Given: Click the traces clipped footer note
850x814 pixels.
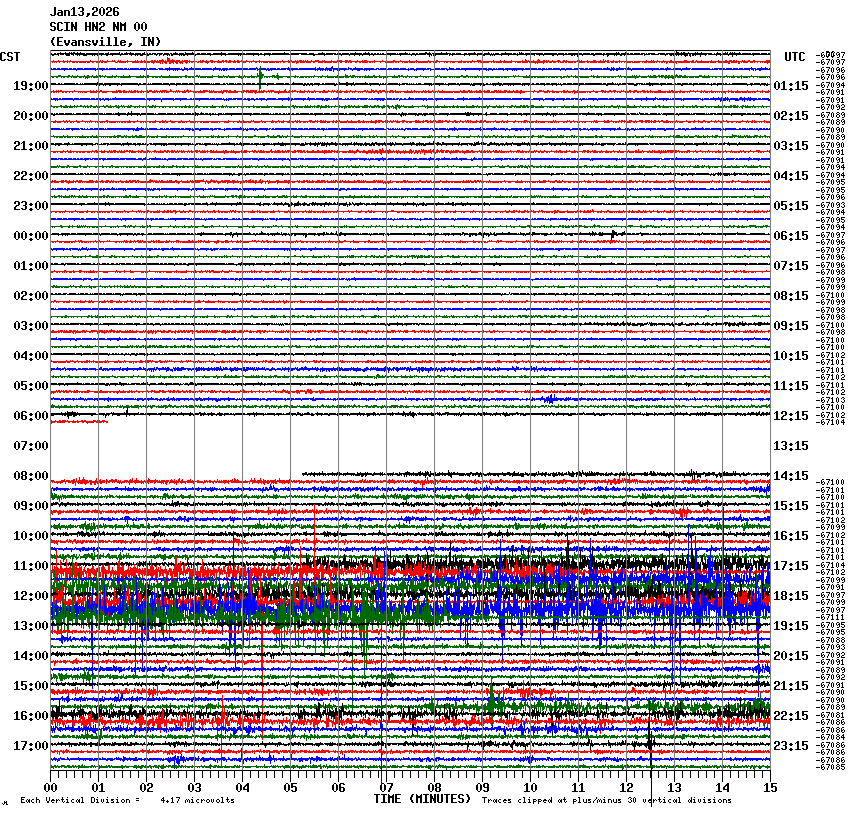Looking at the screenshot, I should [x=606, y=800].
